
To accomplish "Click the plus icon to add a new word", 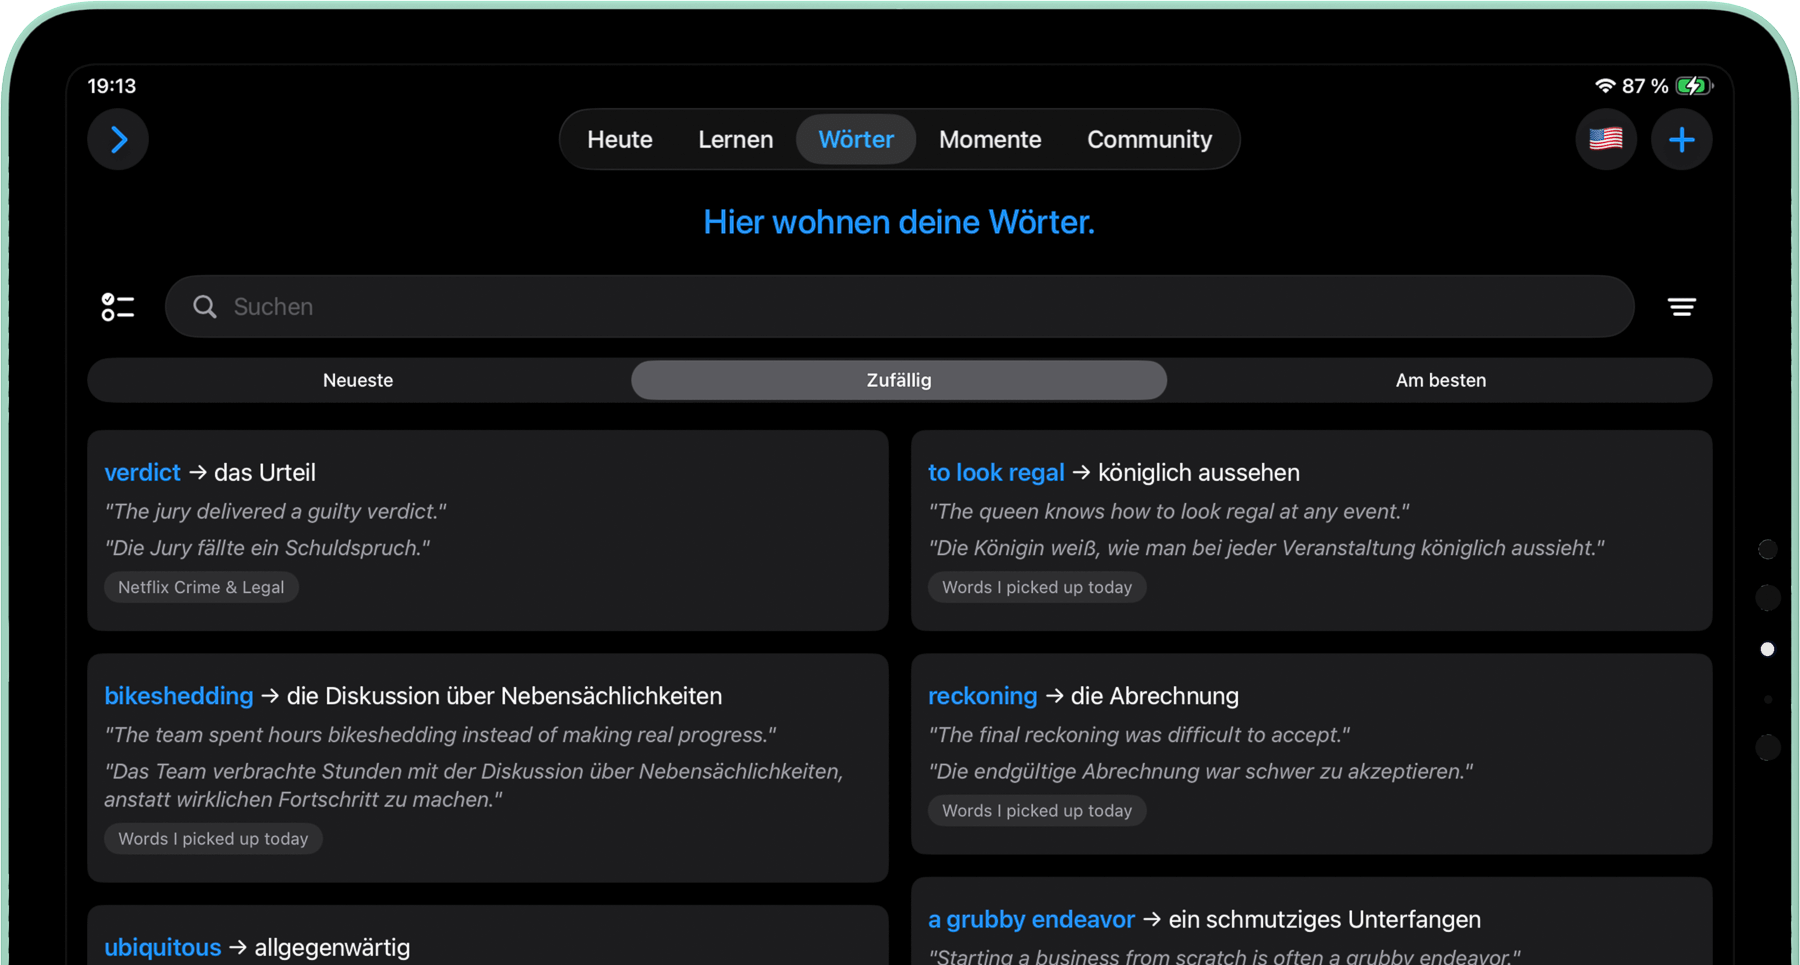I will (1683, 139).
